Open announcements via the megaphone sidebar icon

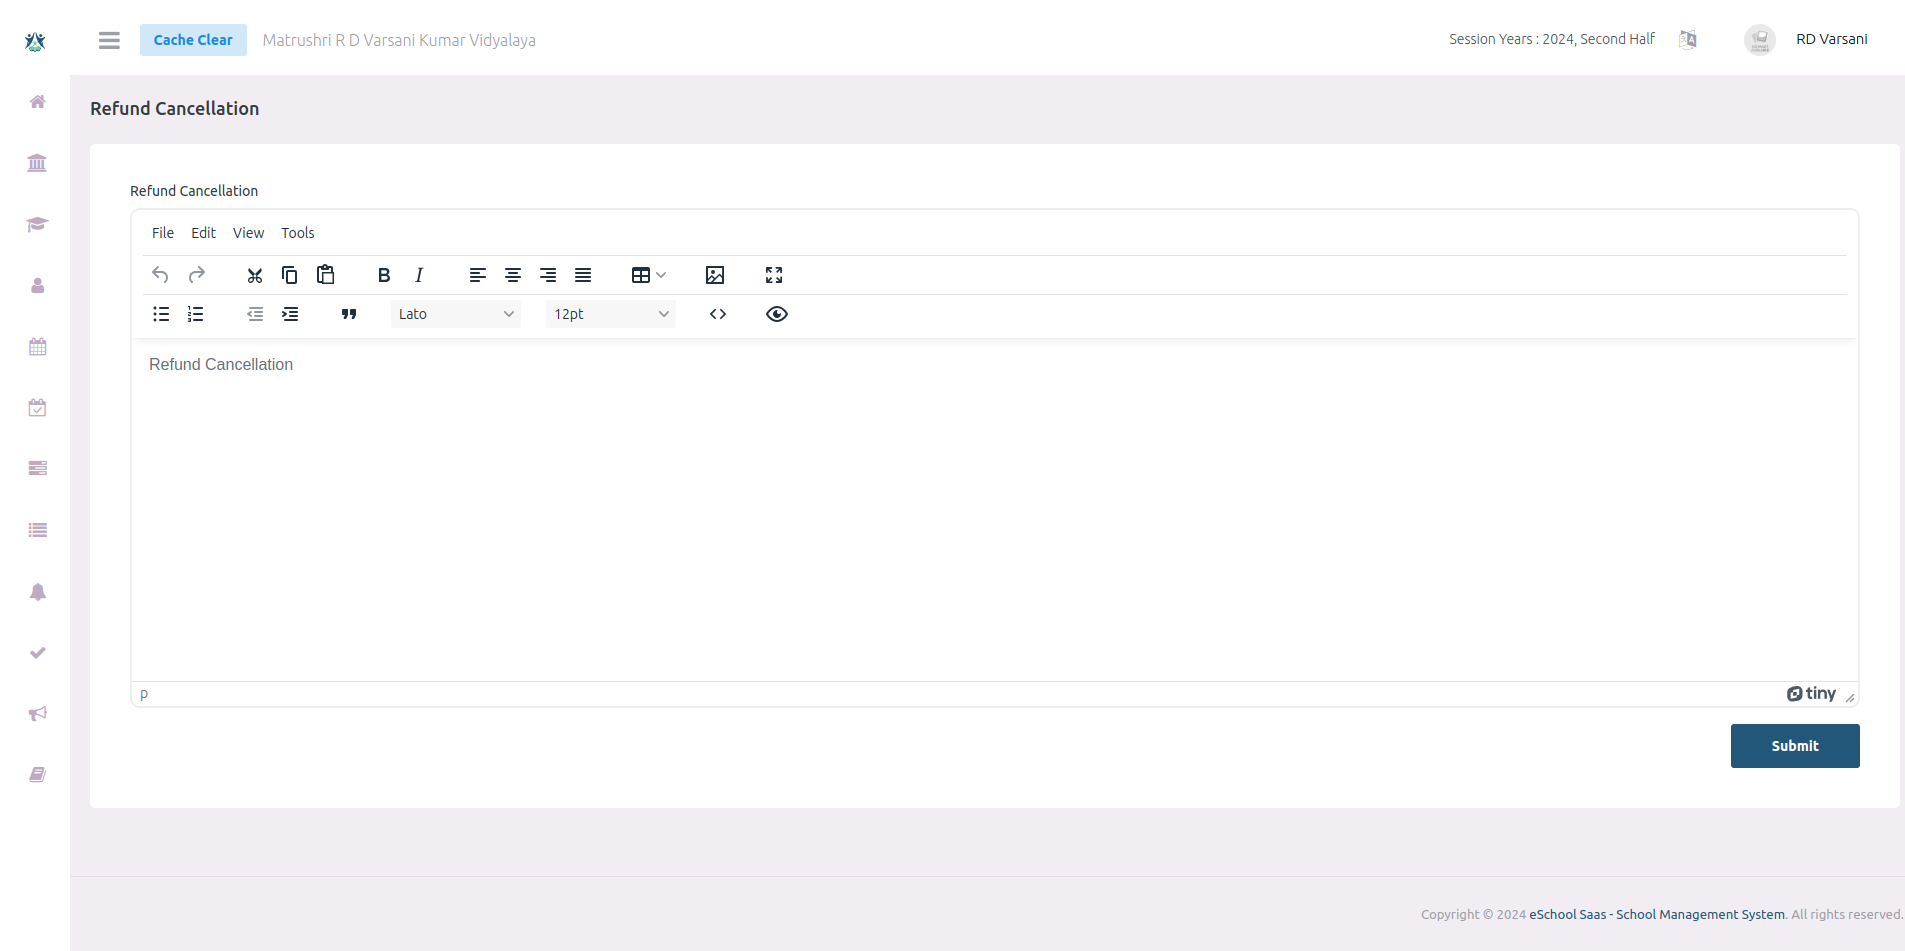click(37, 713)
